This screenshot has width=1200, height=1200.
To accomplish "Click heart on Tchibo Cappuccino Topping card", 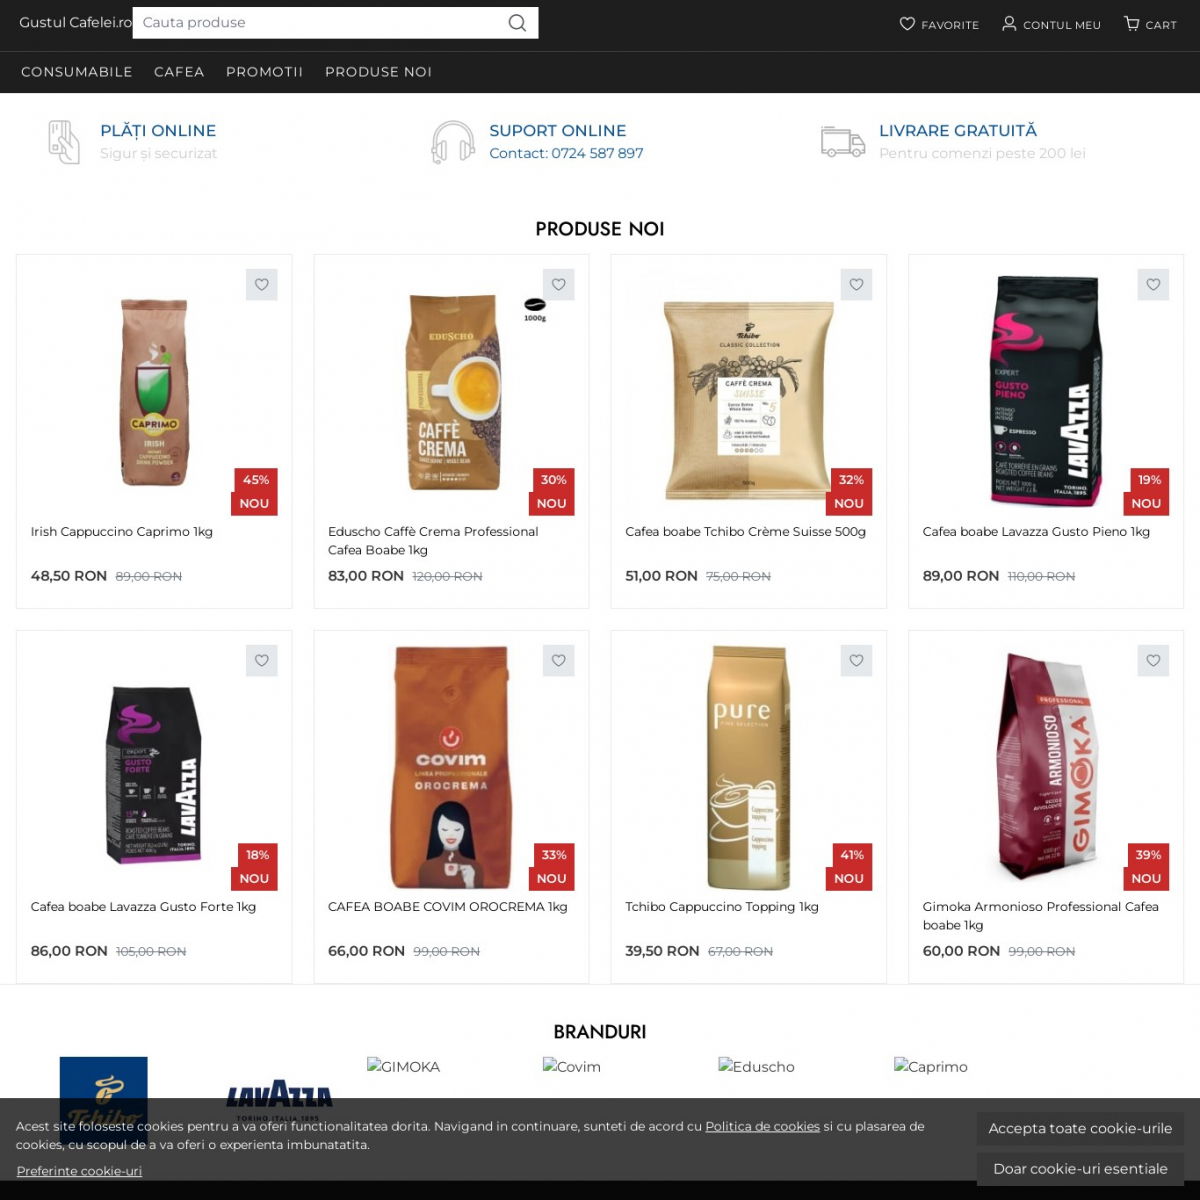I will pos(856,660).
